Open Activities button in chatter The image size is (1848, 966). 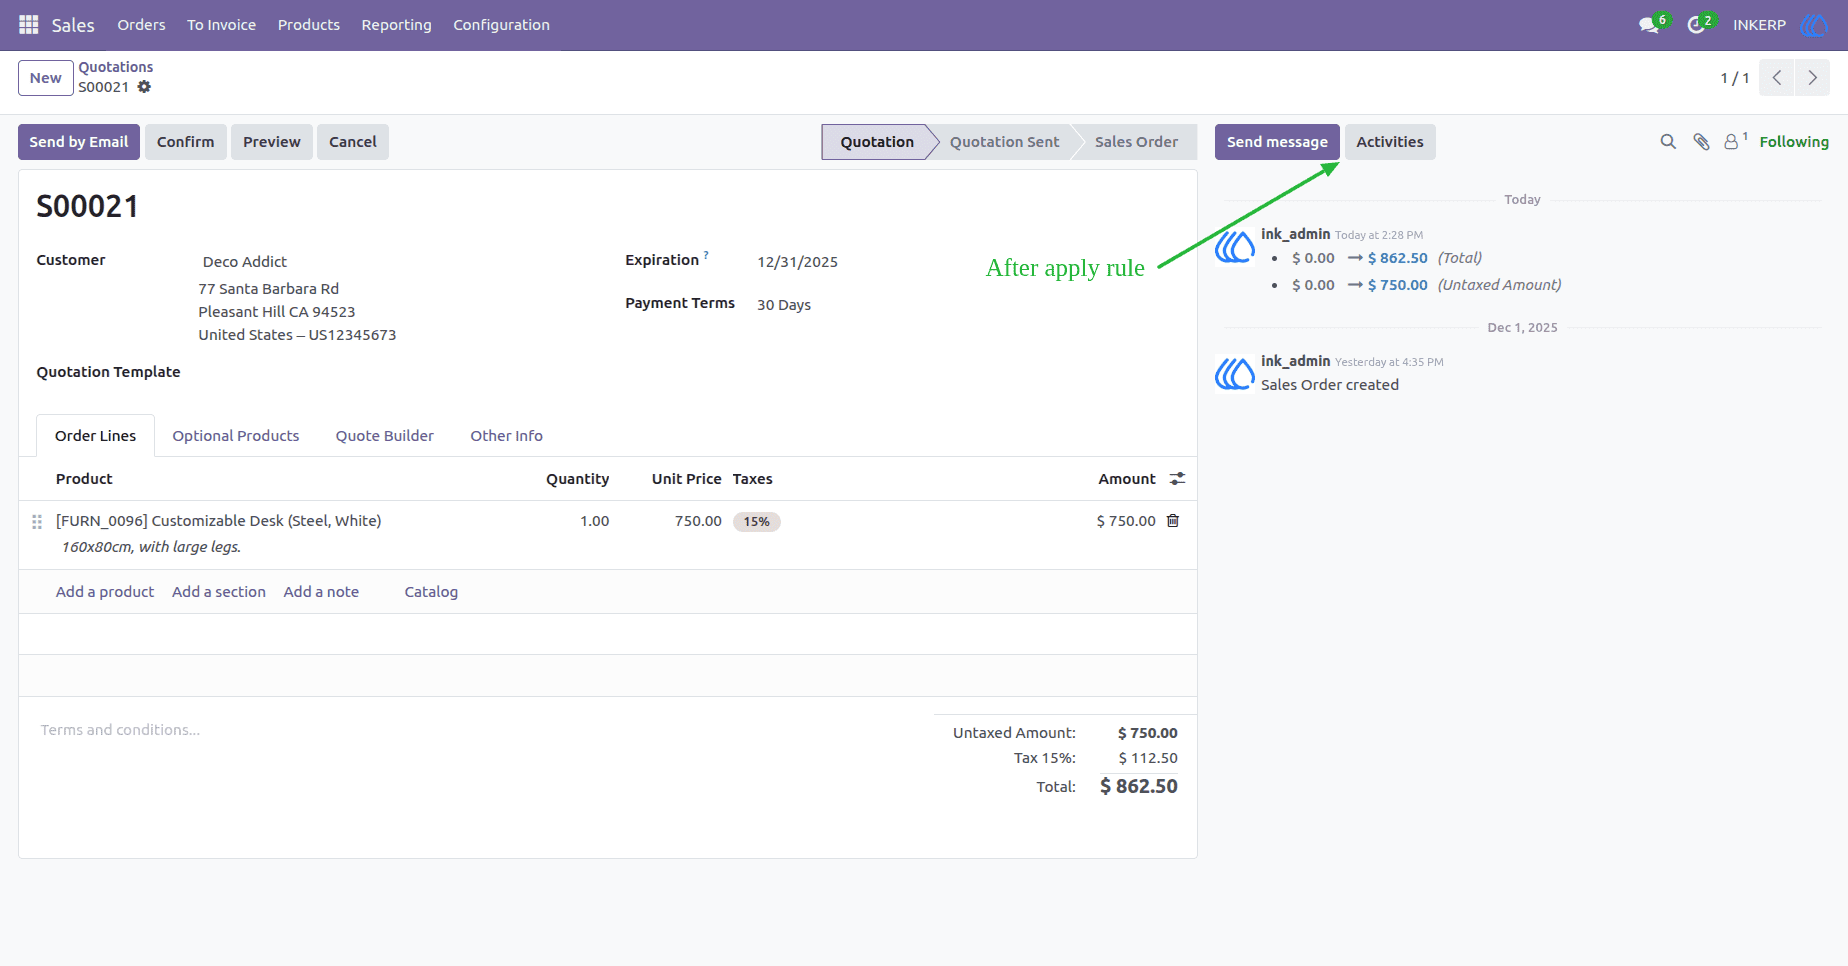[x=1390, y=142]
